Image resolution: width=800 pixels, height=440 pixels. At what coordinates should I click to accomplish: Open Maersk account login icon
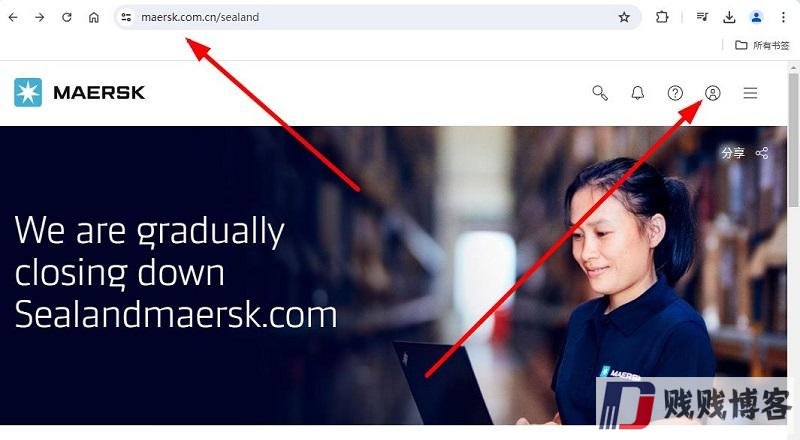713,93
